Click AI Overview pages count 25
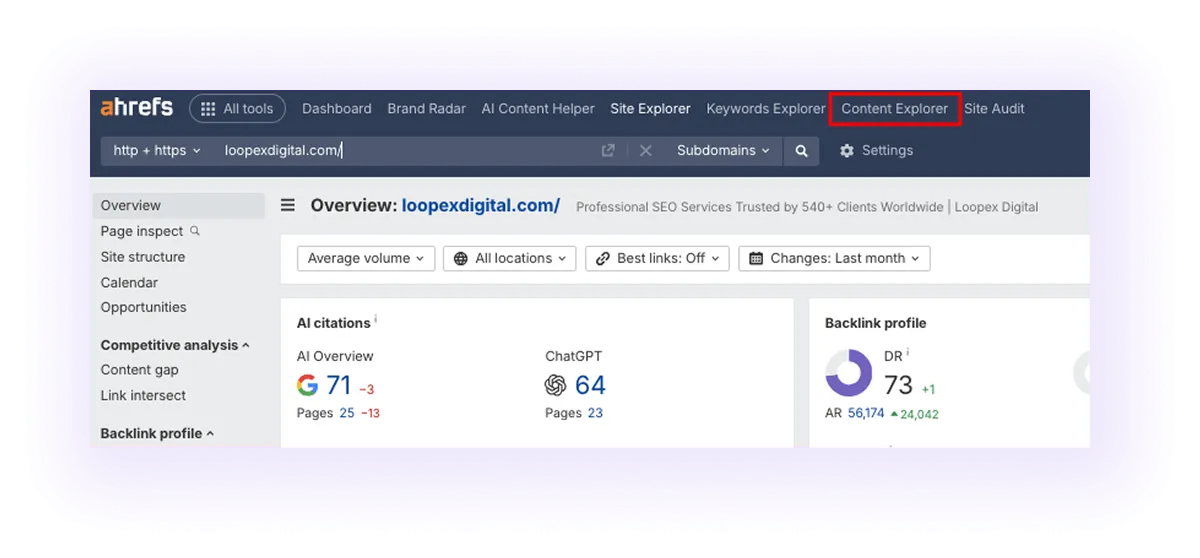This screenshot has width=1200, height=558. (347, 413)
